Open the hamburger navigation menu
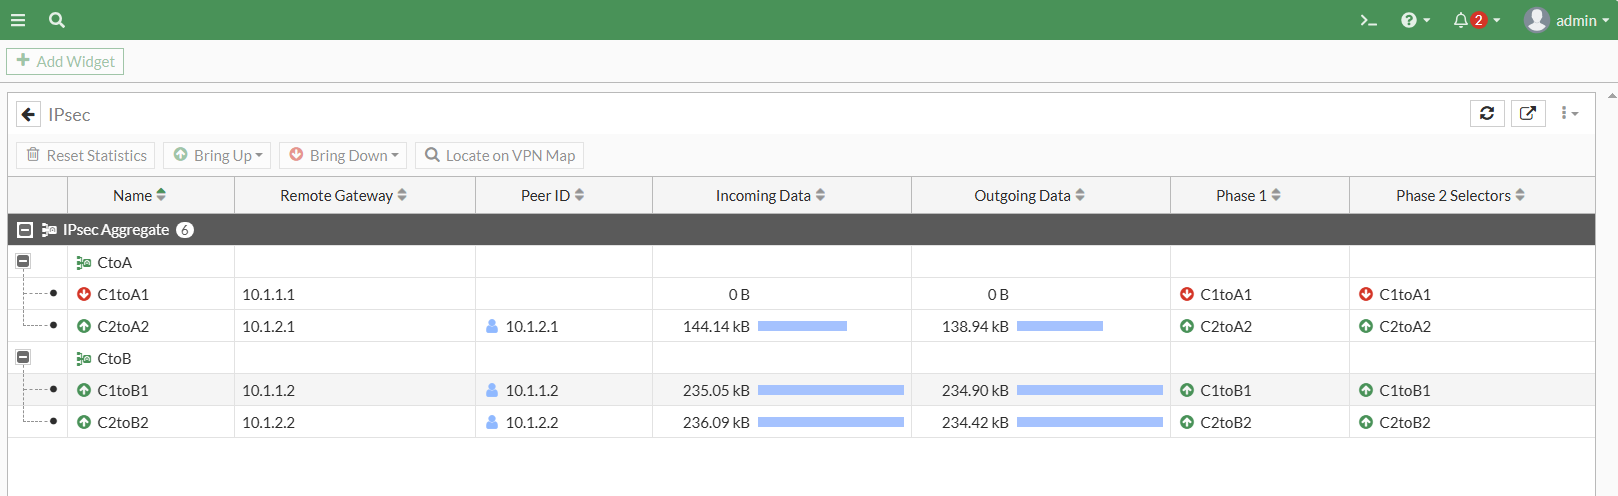This screenshot has height=496, width=1618. coord(17,20)
